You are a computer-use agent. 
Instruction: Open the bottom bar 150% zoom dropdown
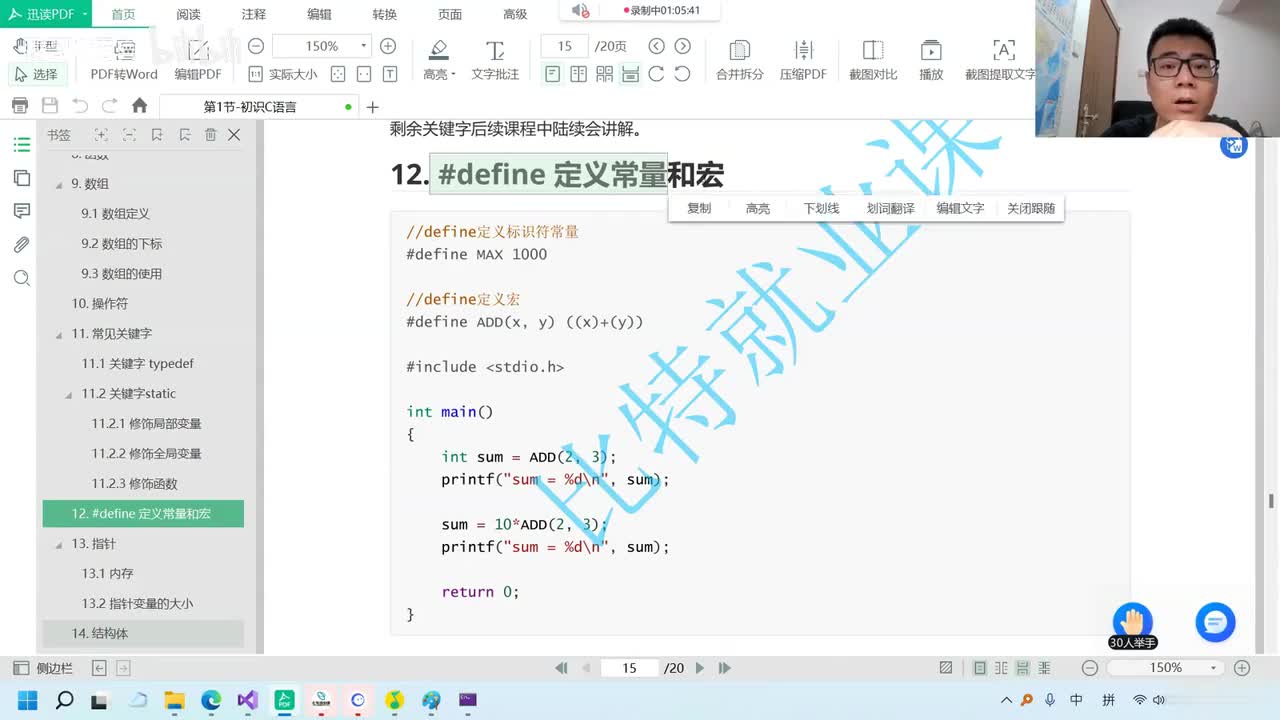[1214, 668]
